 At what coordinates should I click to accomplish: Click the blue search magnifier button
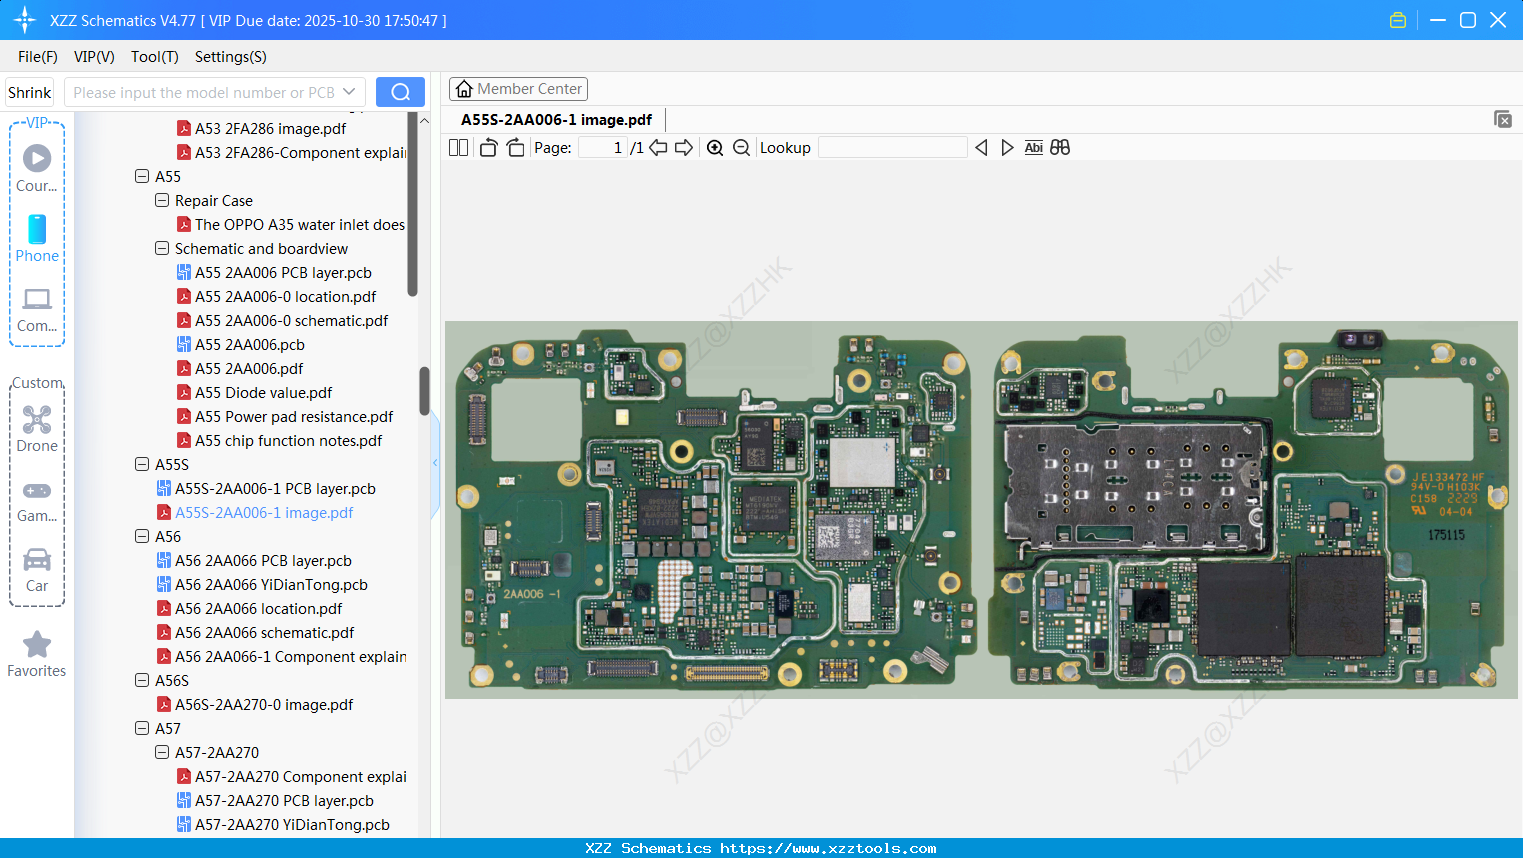click(400, 92)
